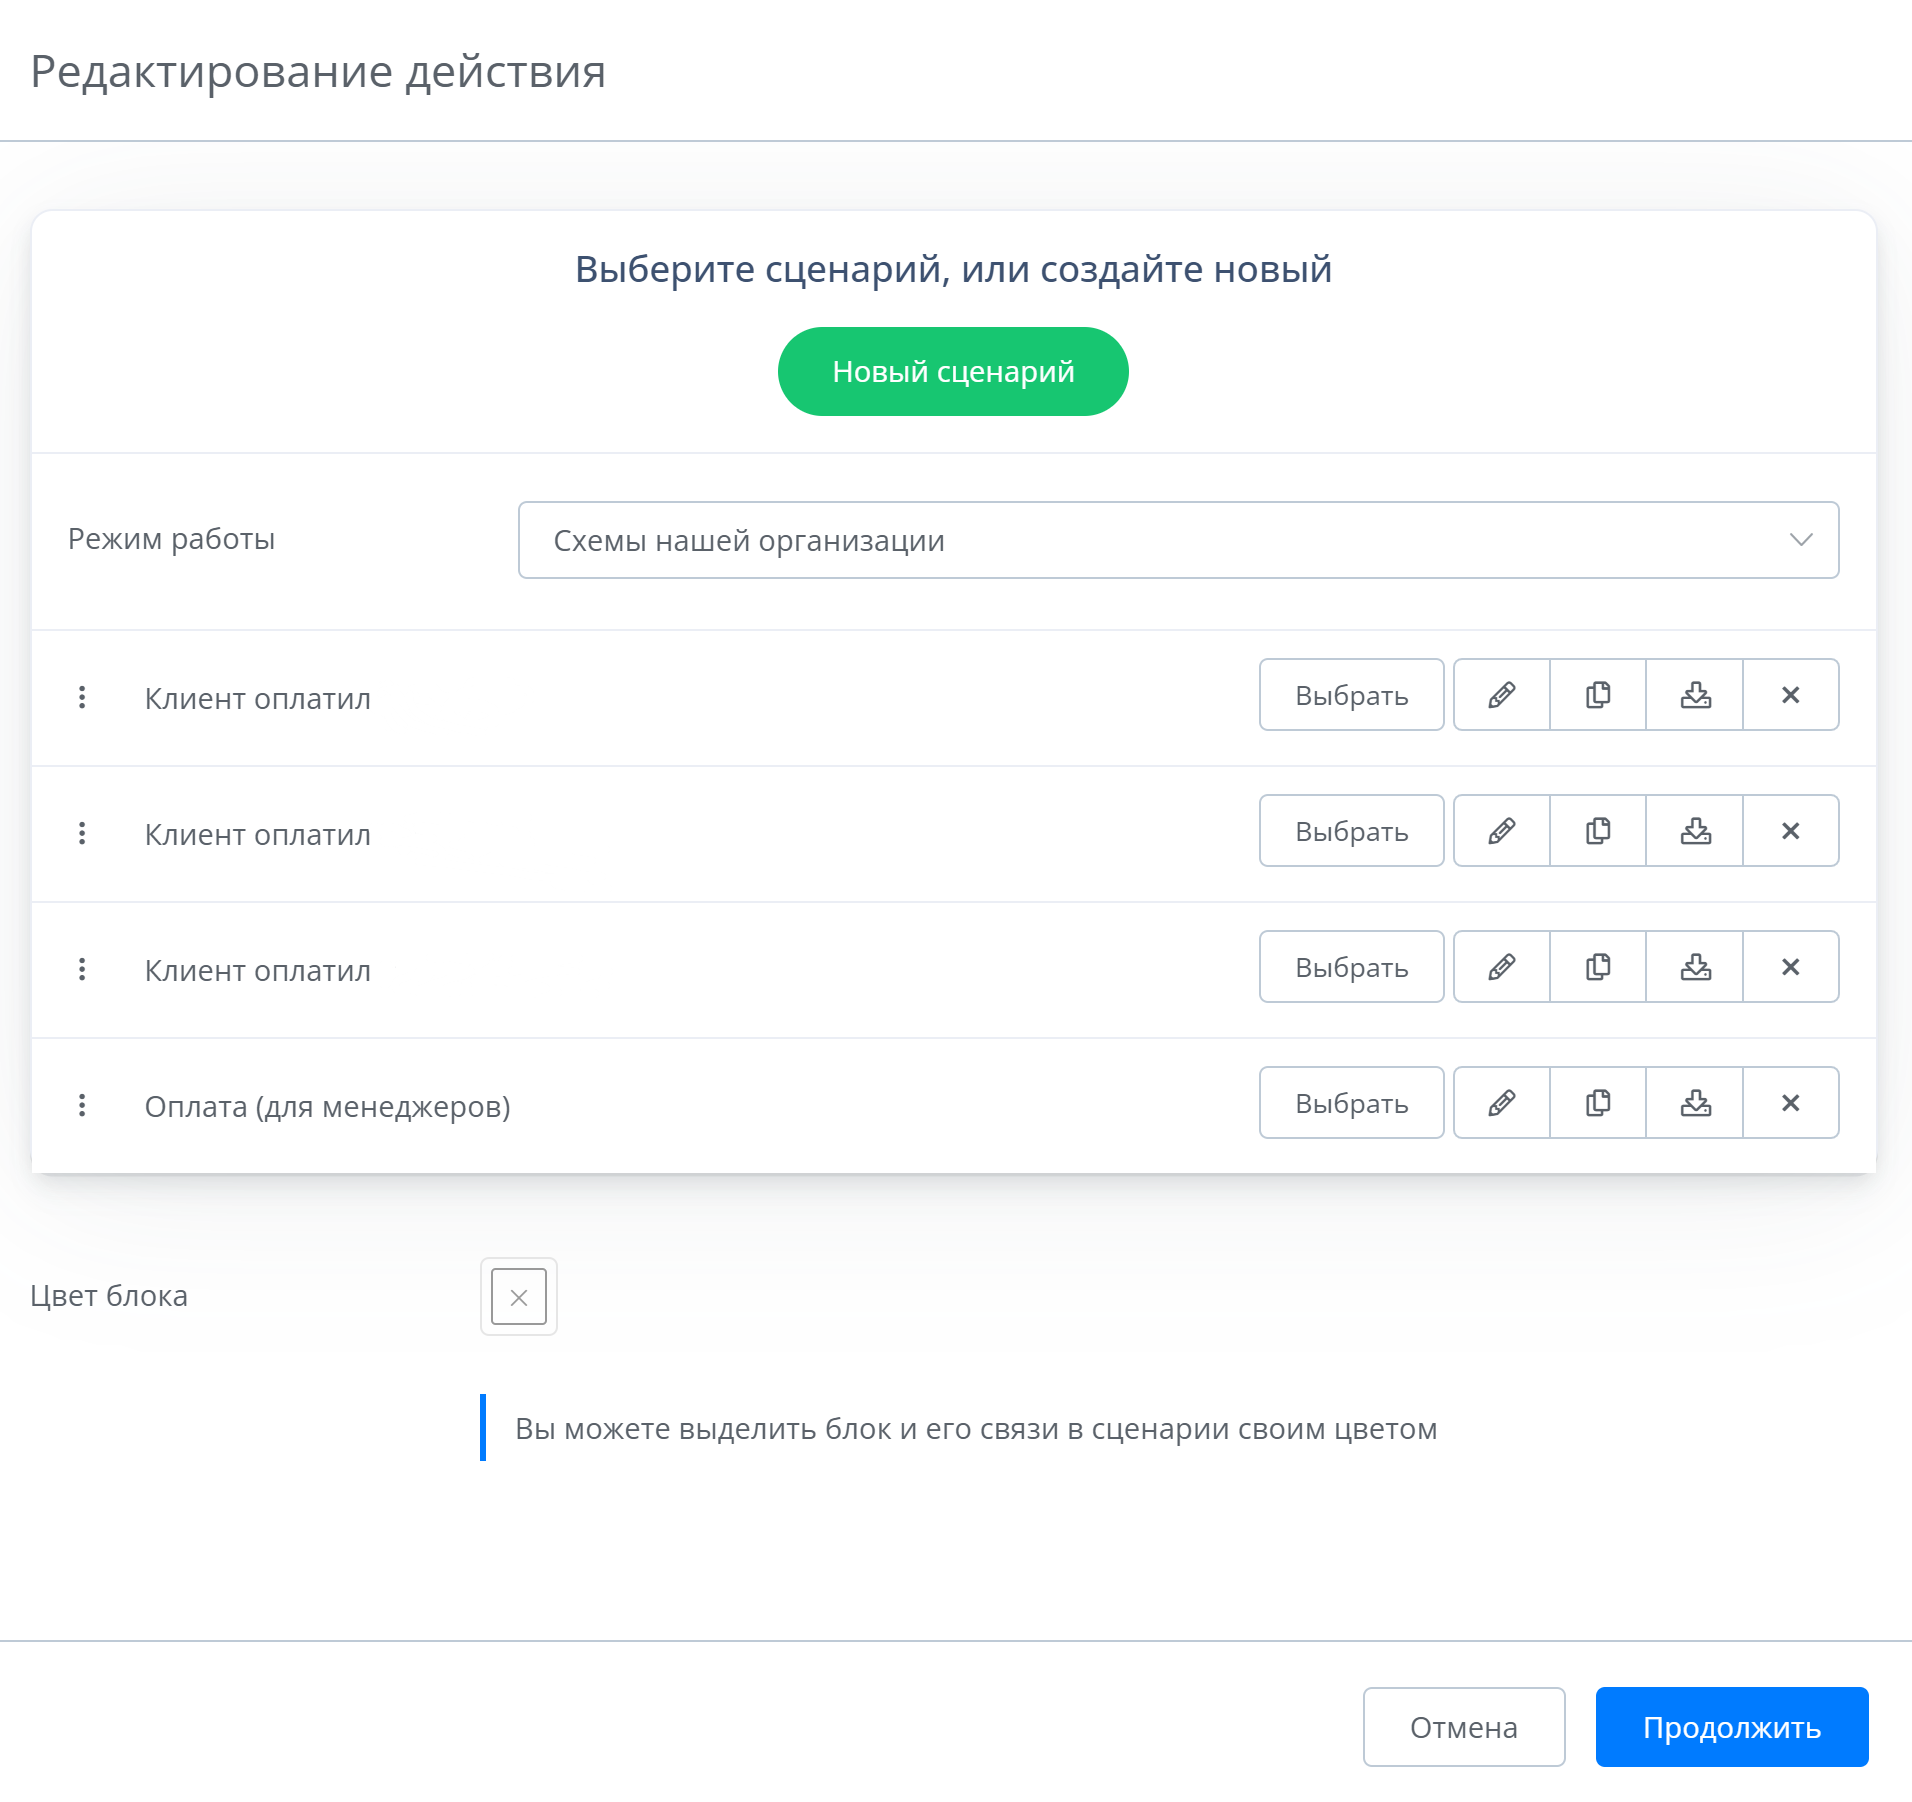The height and width of the screenshot is (1802, 1912).
Task: Copy the first "Клиент оплатил" scenario
Action: tap(1597, 695)
